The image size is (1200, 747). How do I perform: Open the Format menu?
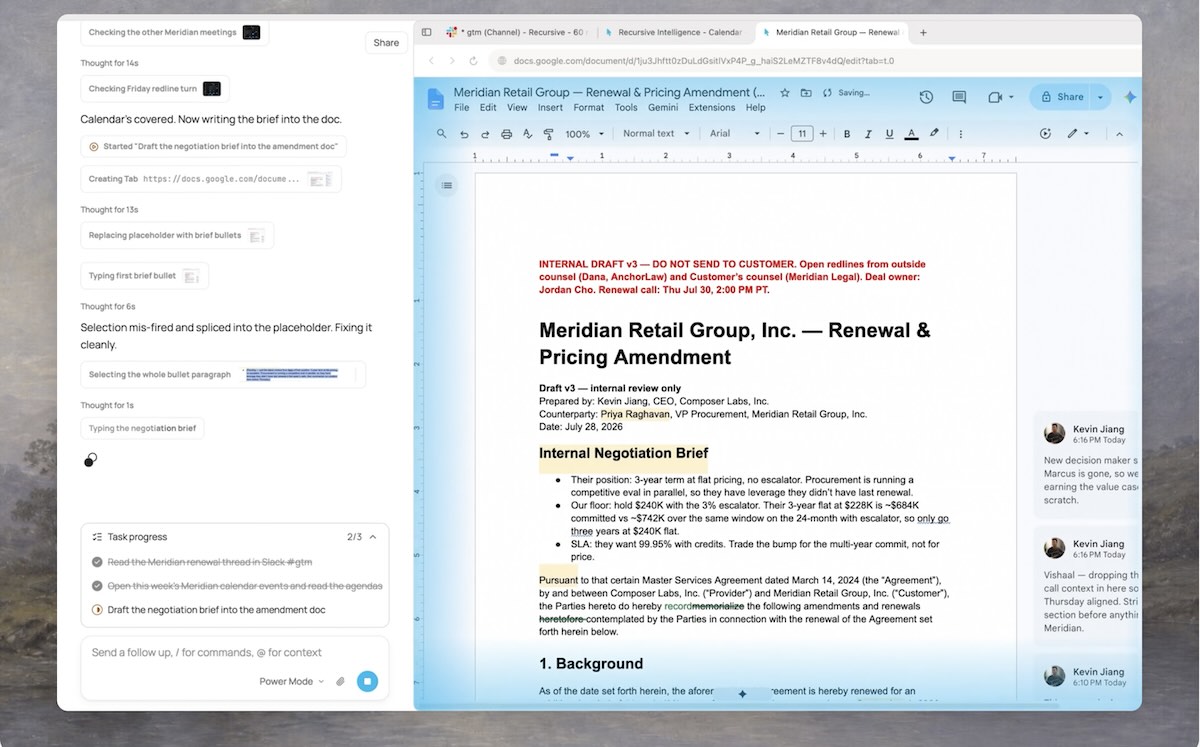point(589,107)
